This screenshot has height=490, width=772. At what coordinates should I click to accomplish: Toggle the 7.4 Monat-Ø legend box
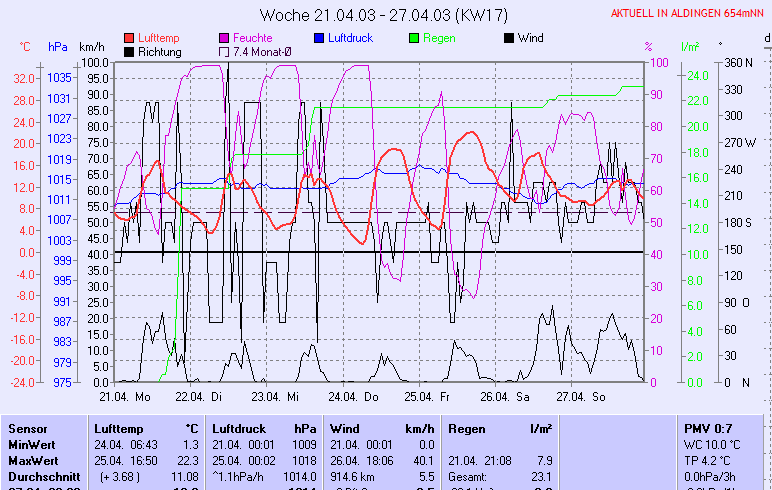click(x=223, y=52)
